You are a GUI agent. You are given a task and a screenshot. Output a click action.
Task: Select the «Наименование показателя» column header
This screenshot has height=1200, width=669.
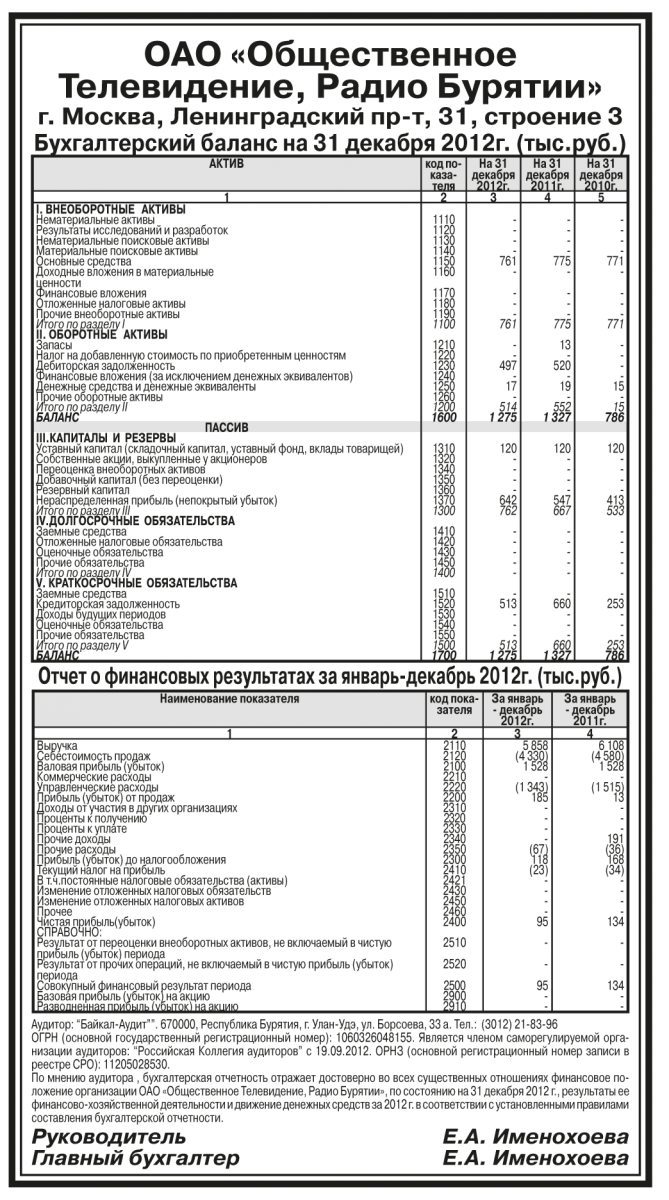pos(229,699)
